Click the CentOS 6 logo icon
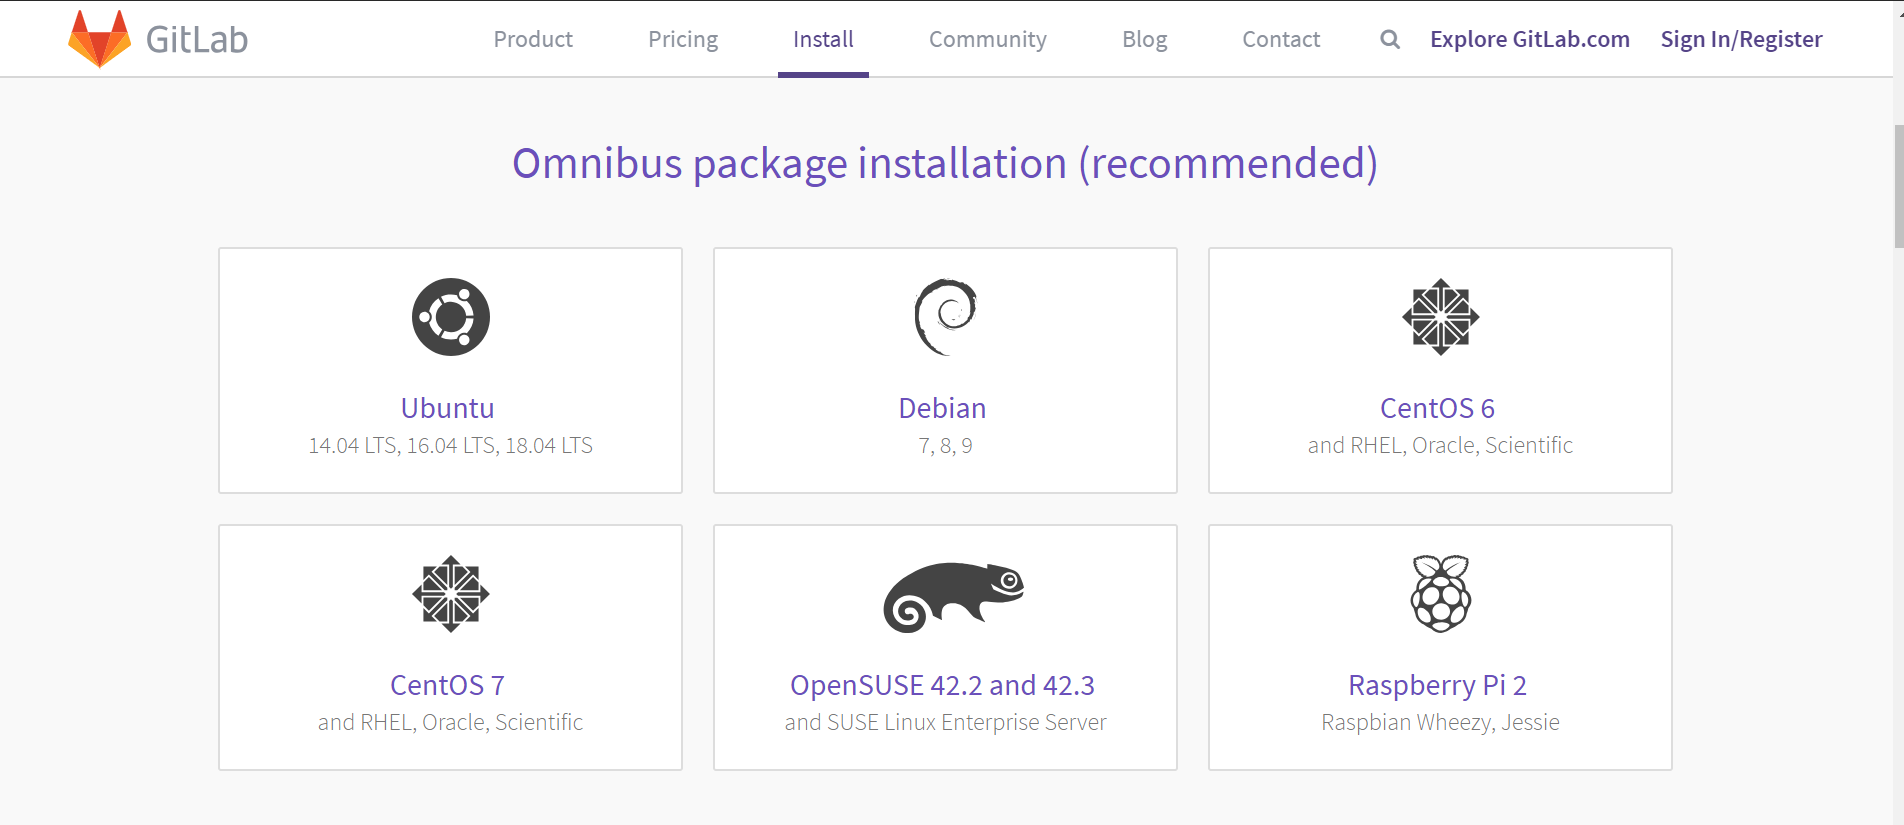1904x825 pixels. tap(1440, 317)
